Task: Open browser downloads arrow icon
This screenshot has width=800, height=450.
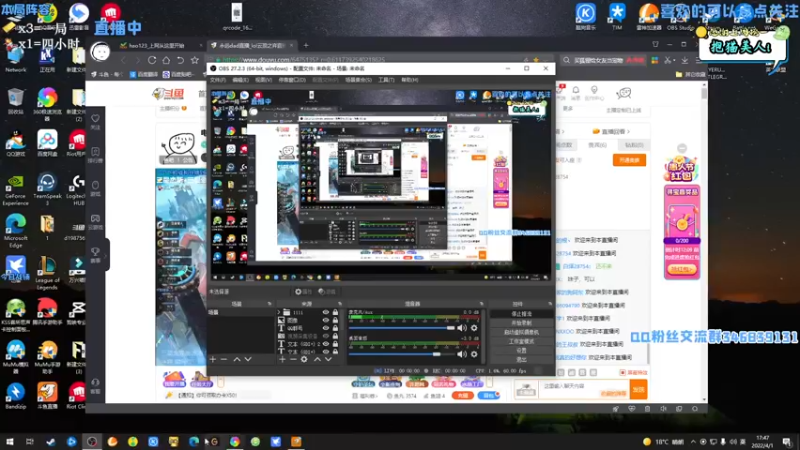Action: coord(685,60)
